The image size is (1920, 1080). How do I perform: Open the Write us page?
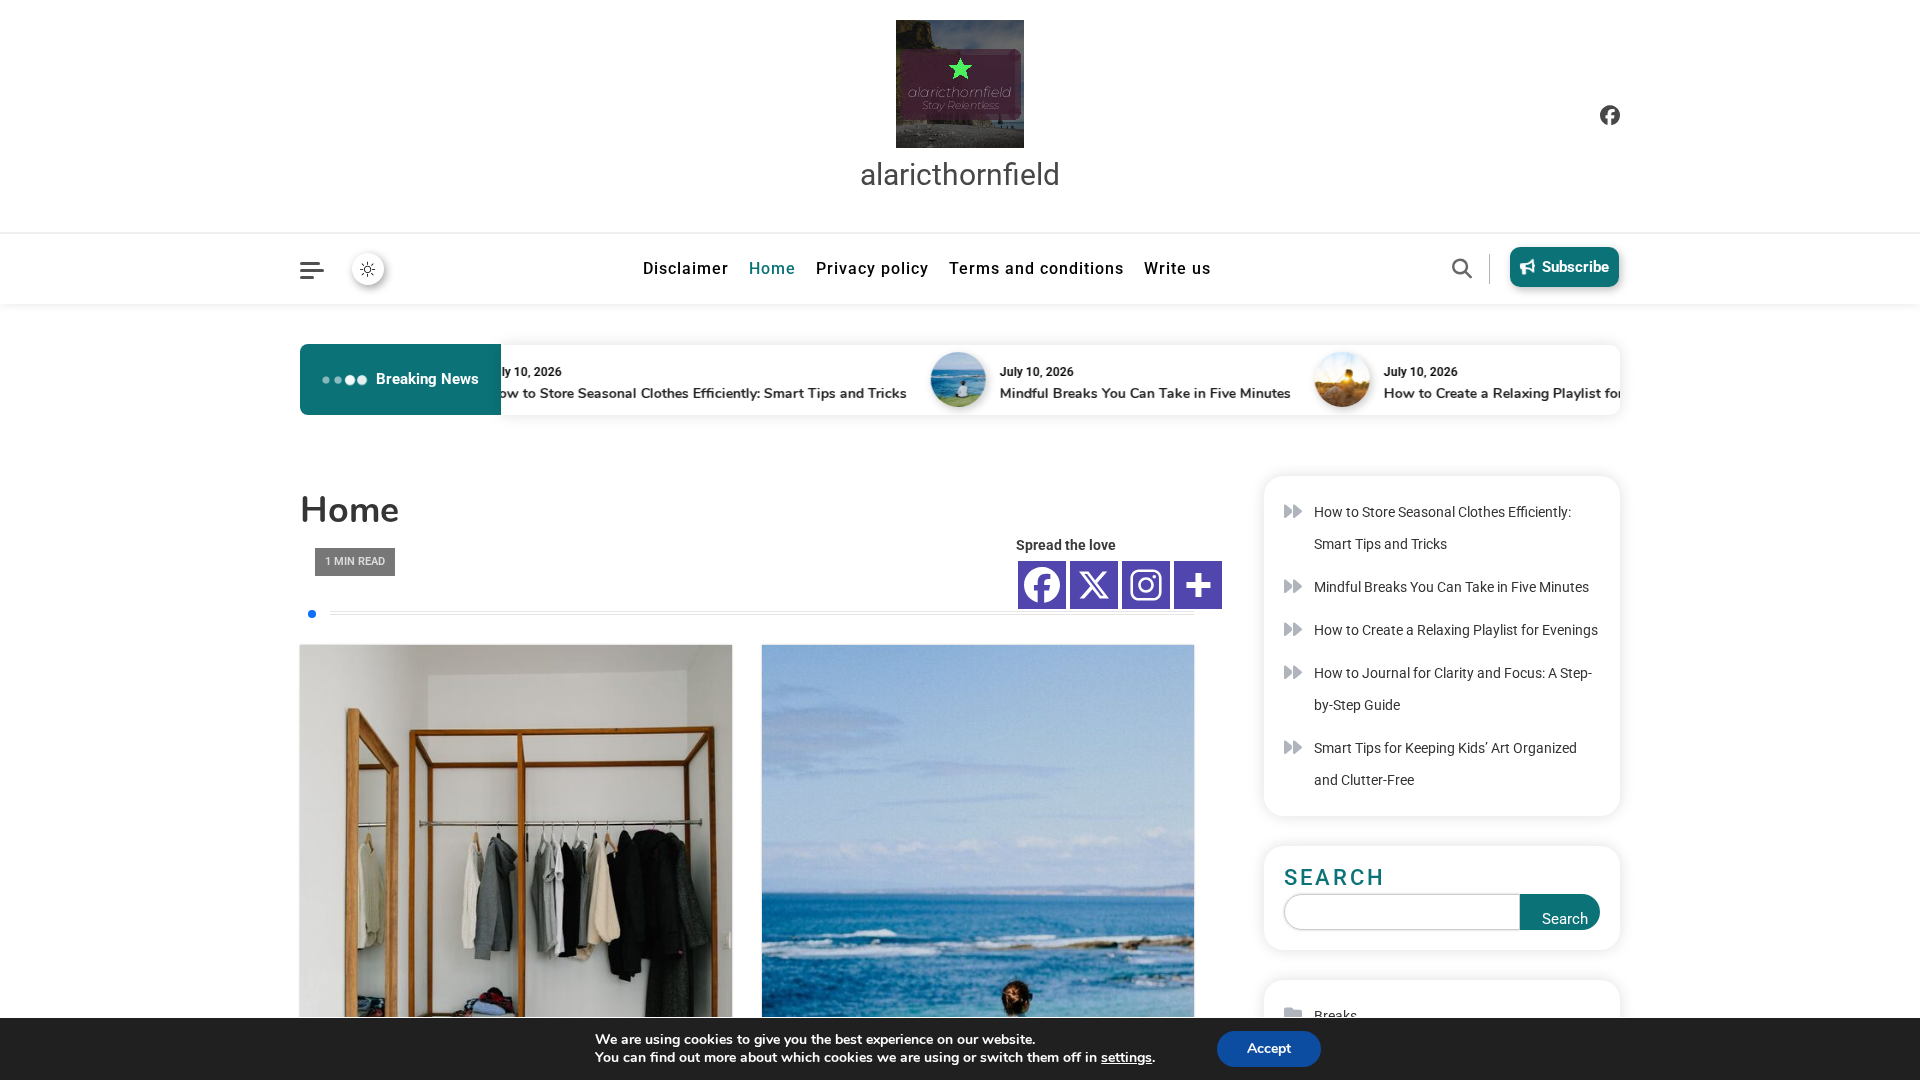(x=1177, y=269)
